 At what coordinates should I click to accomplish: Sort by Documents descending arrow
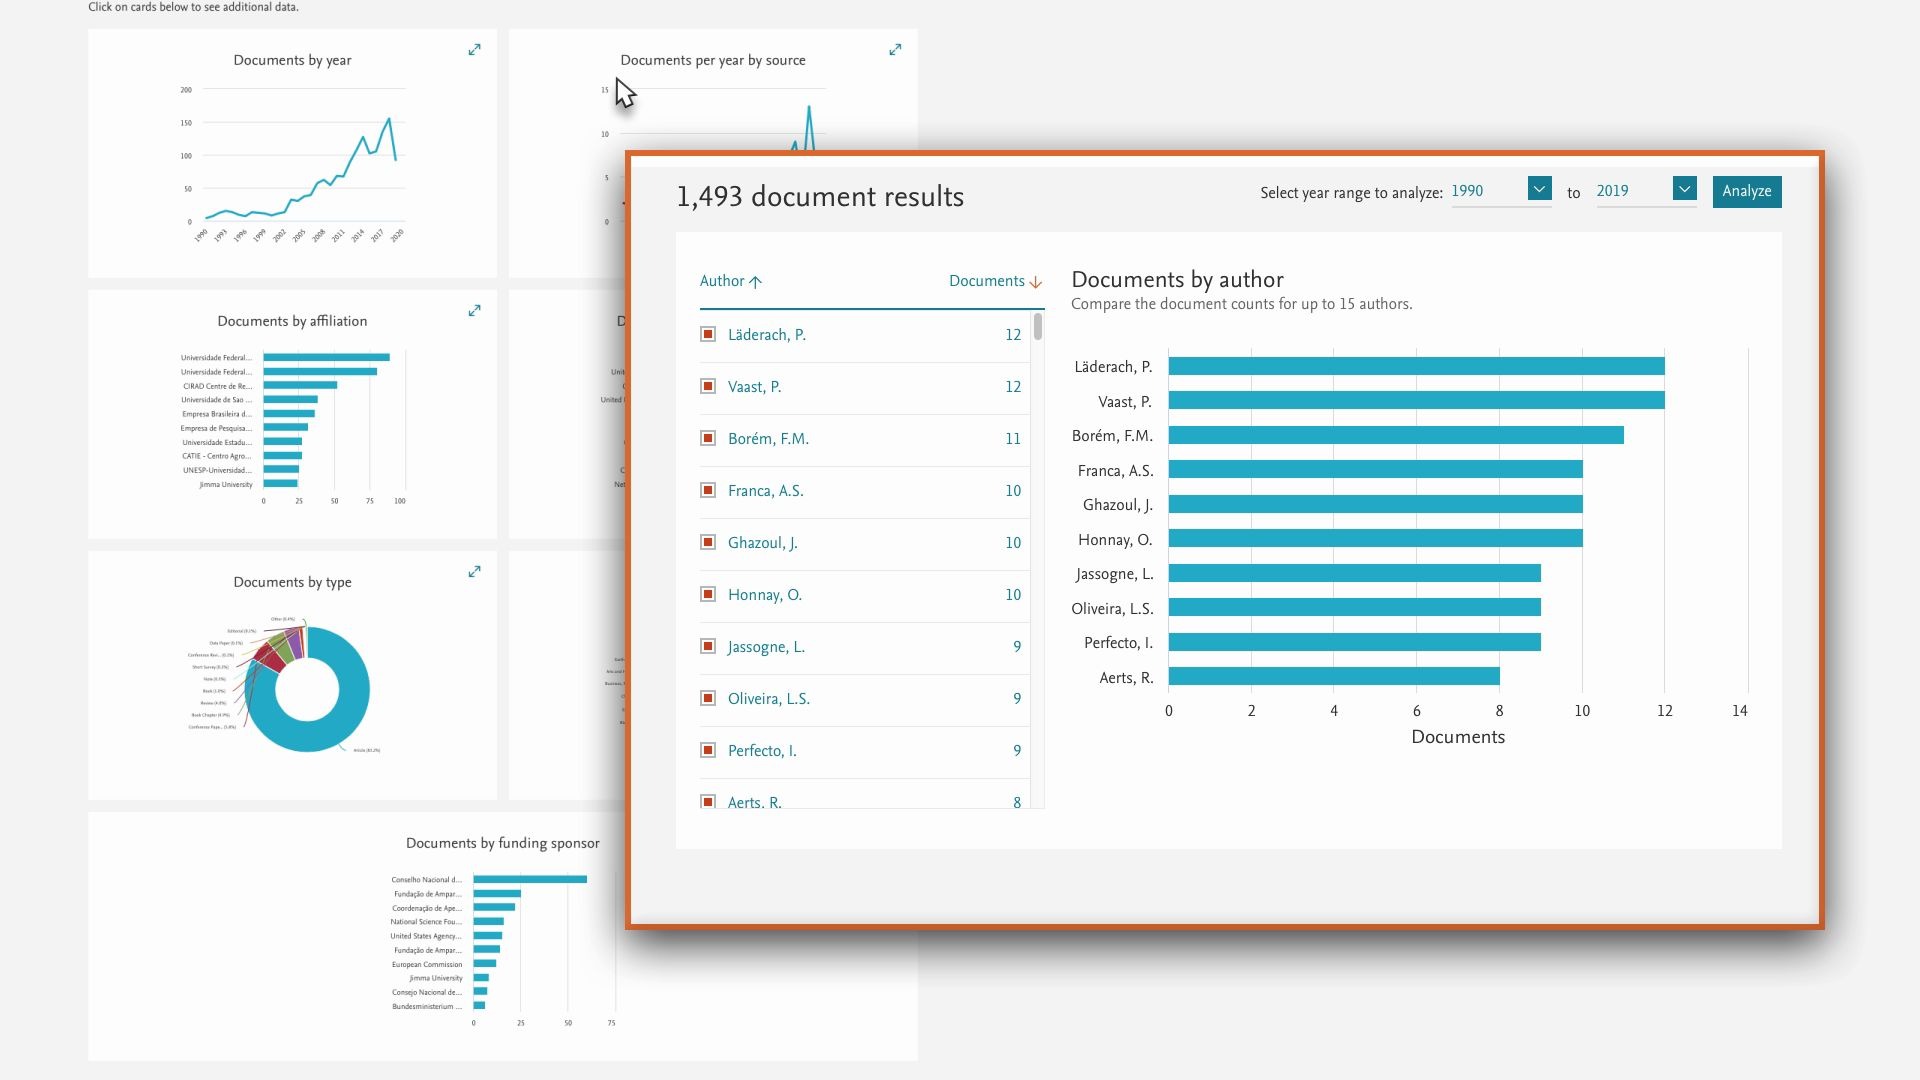pos(1035,282)
